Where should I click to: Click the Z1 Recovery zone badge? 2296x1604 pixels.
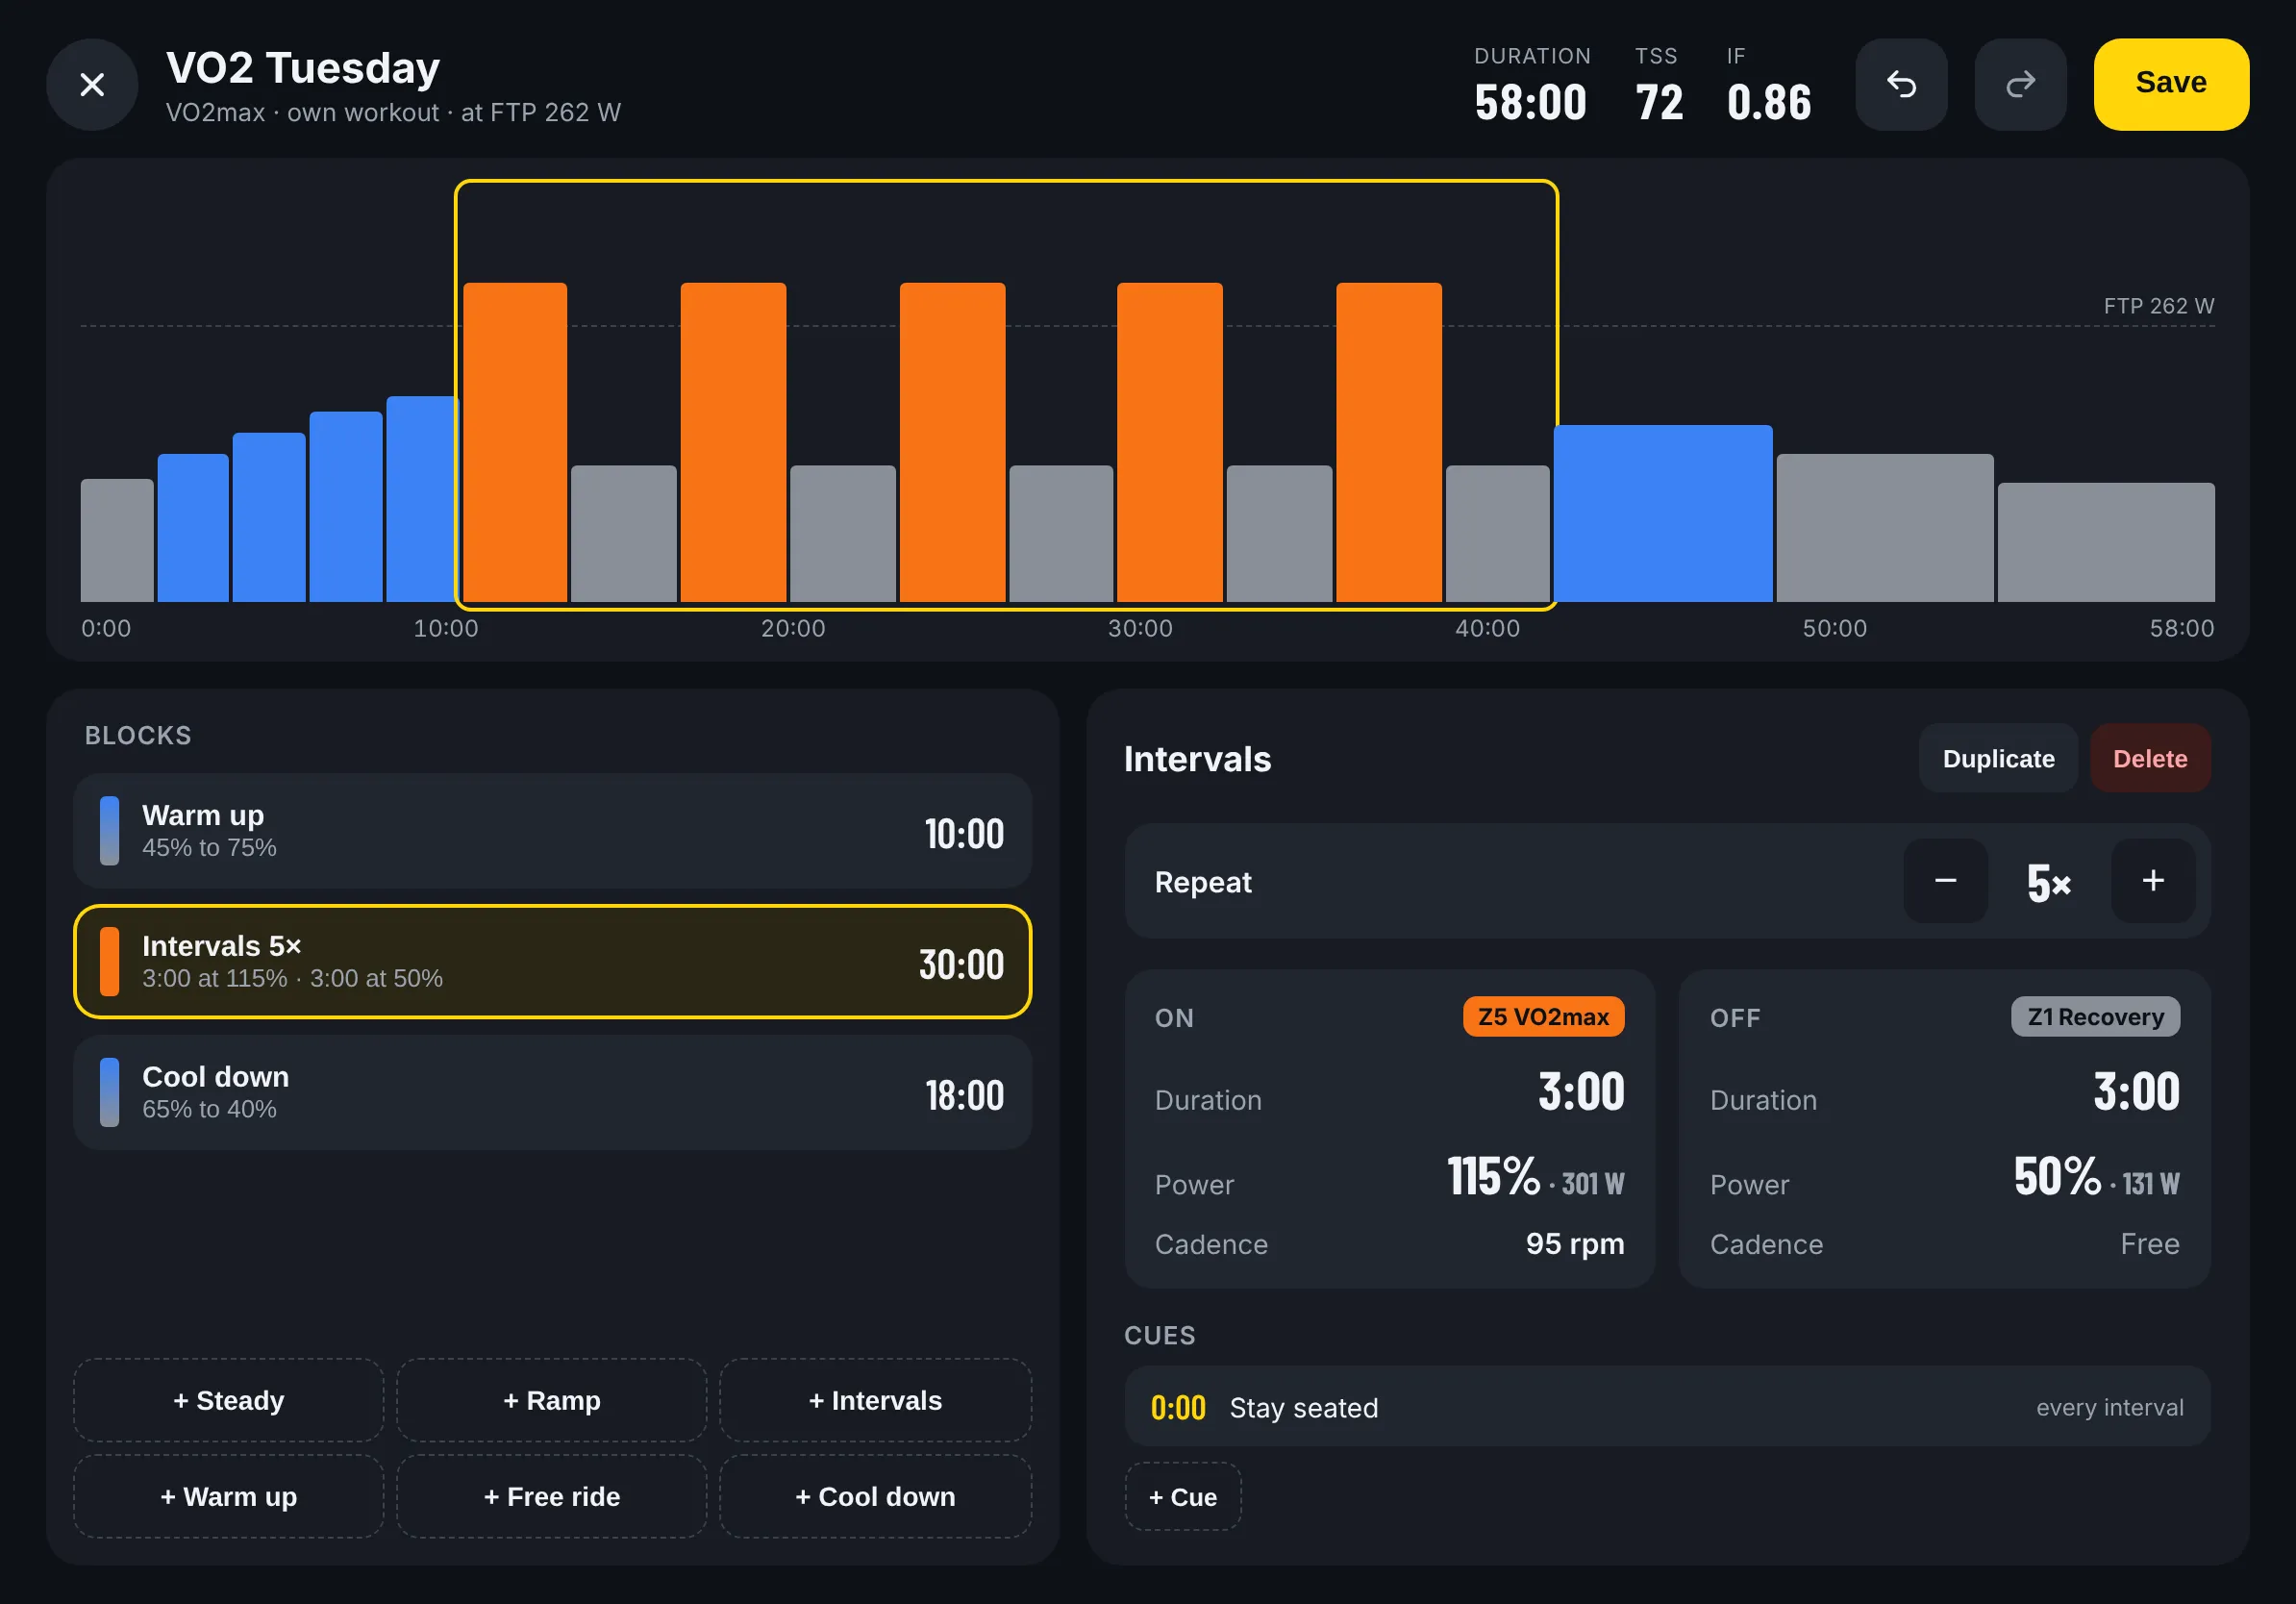(x=2095, y=1017)
